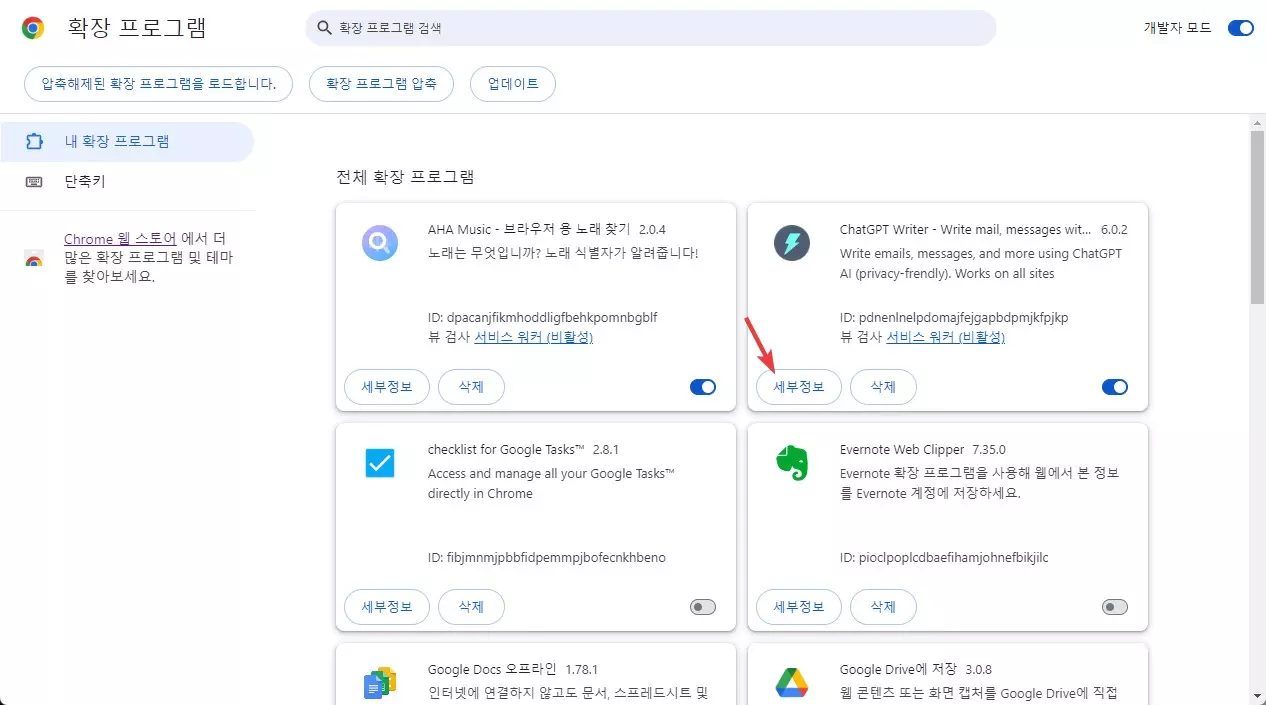Open ChatGPT Writer 서비스 워커 (비활성) link
The width and height of the screenshot is (1266, 705).
click(x=946, y=338)
